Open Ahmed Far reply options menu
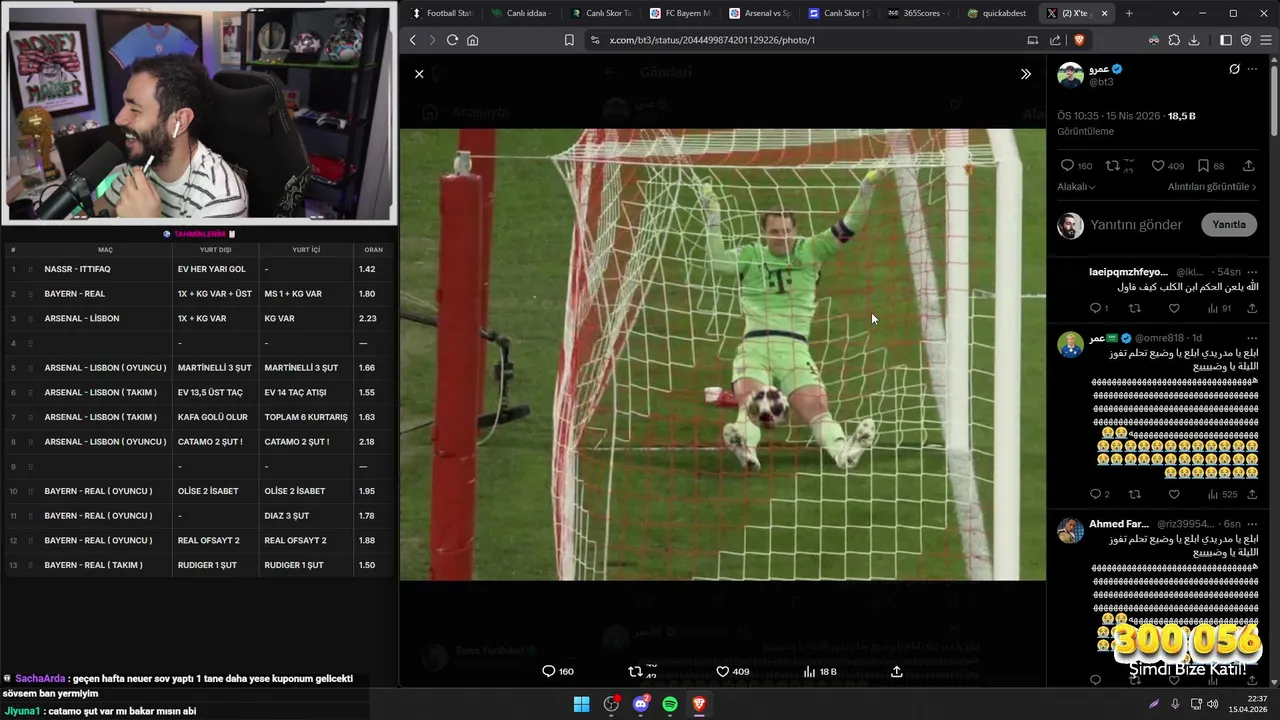The image size is (1280, 720). [x=1252, y=524]
